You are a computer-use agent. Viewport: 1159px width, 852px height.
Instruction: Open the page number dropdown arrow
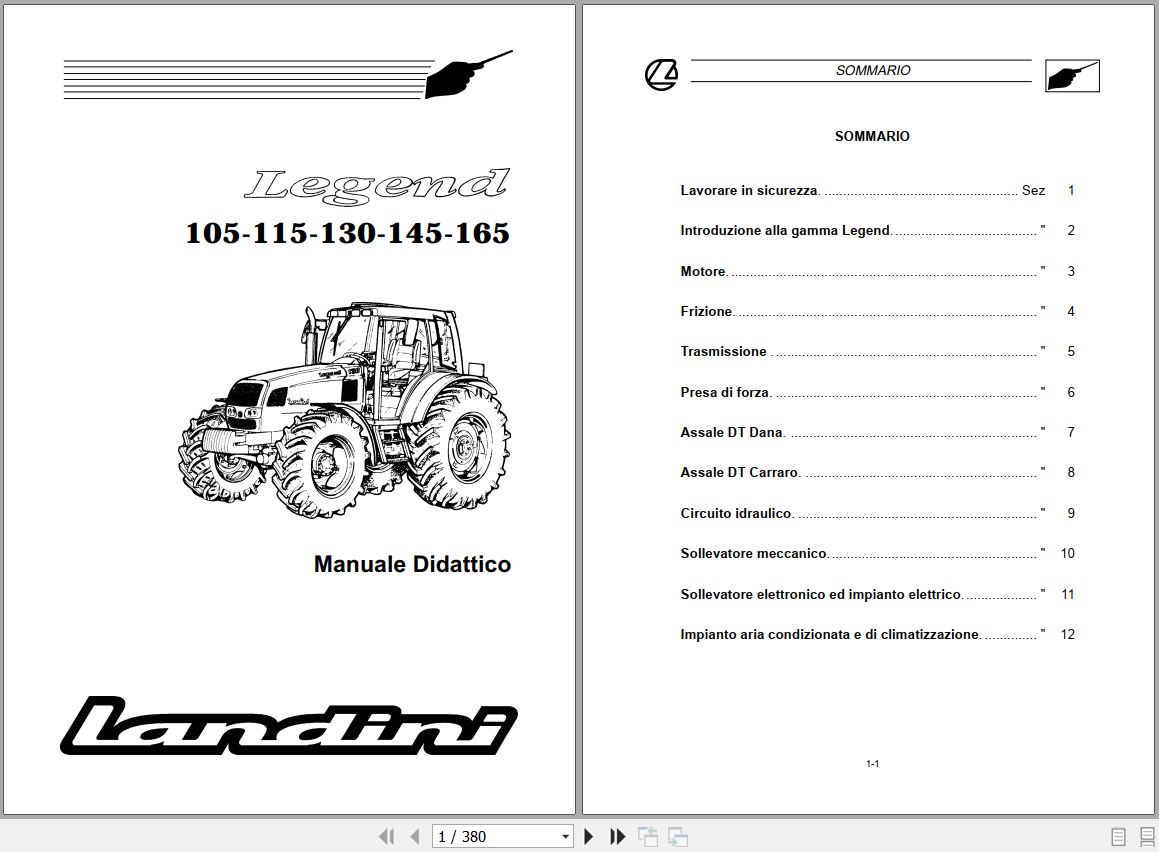(565, 836)
